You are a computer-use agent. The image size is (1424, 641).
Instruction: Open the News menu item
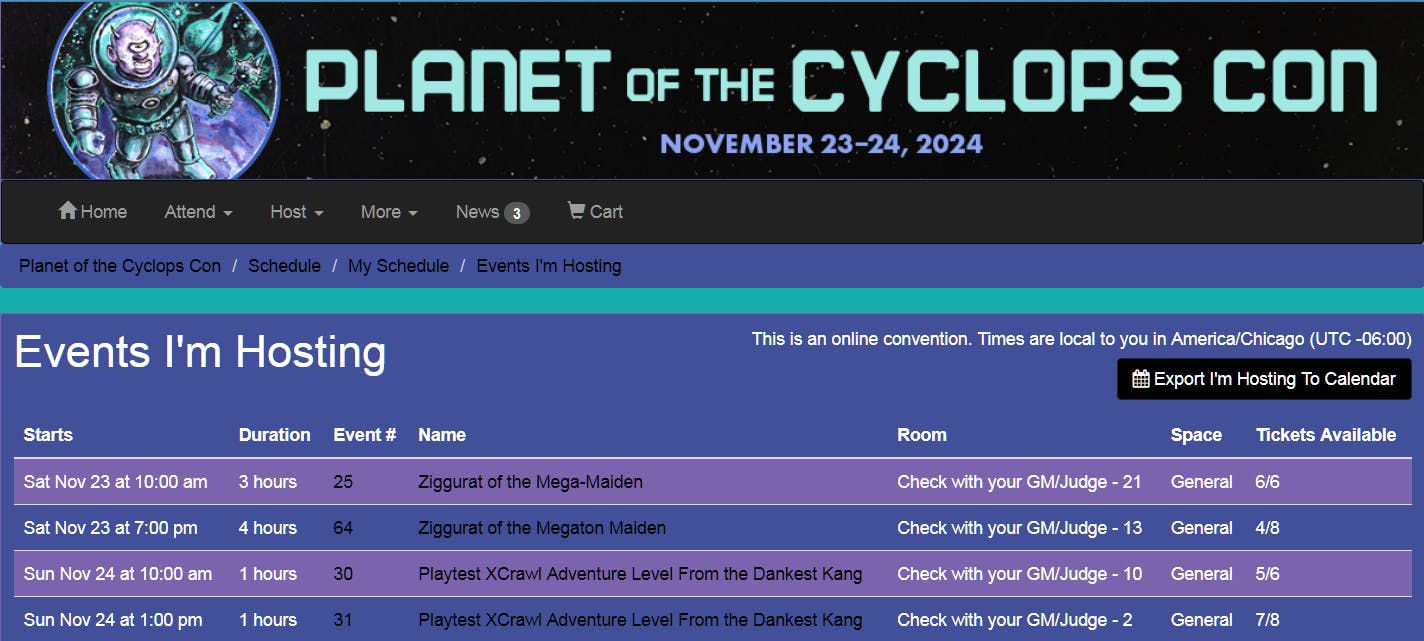(477, 212)
